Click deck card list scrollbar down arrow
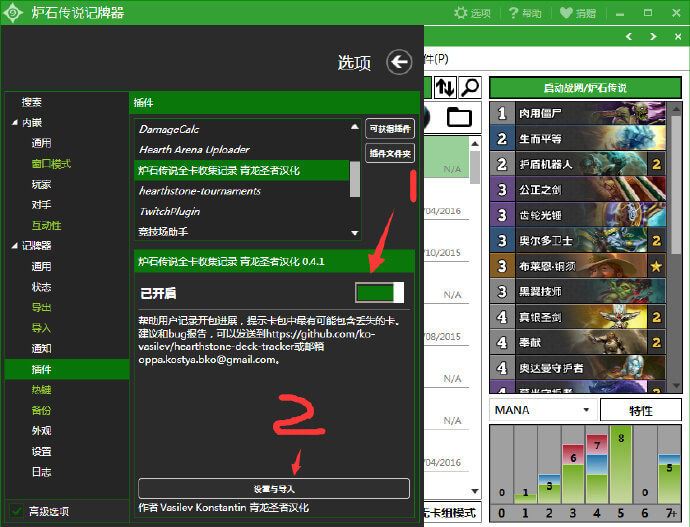 click(676, 386)
